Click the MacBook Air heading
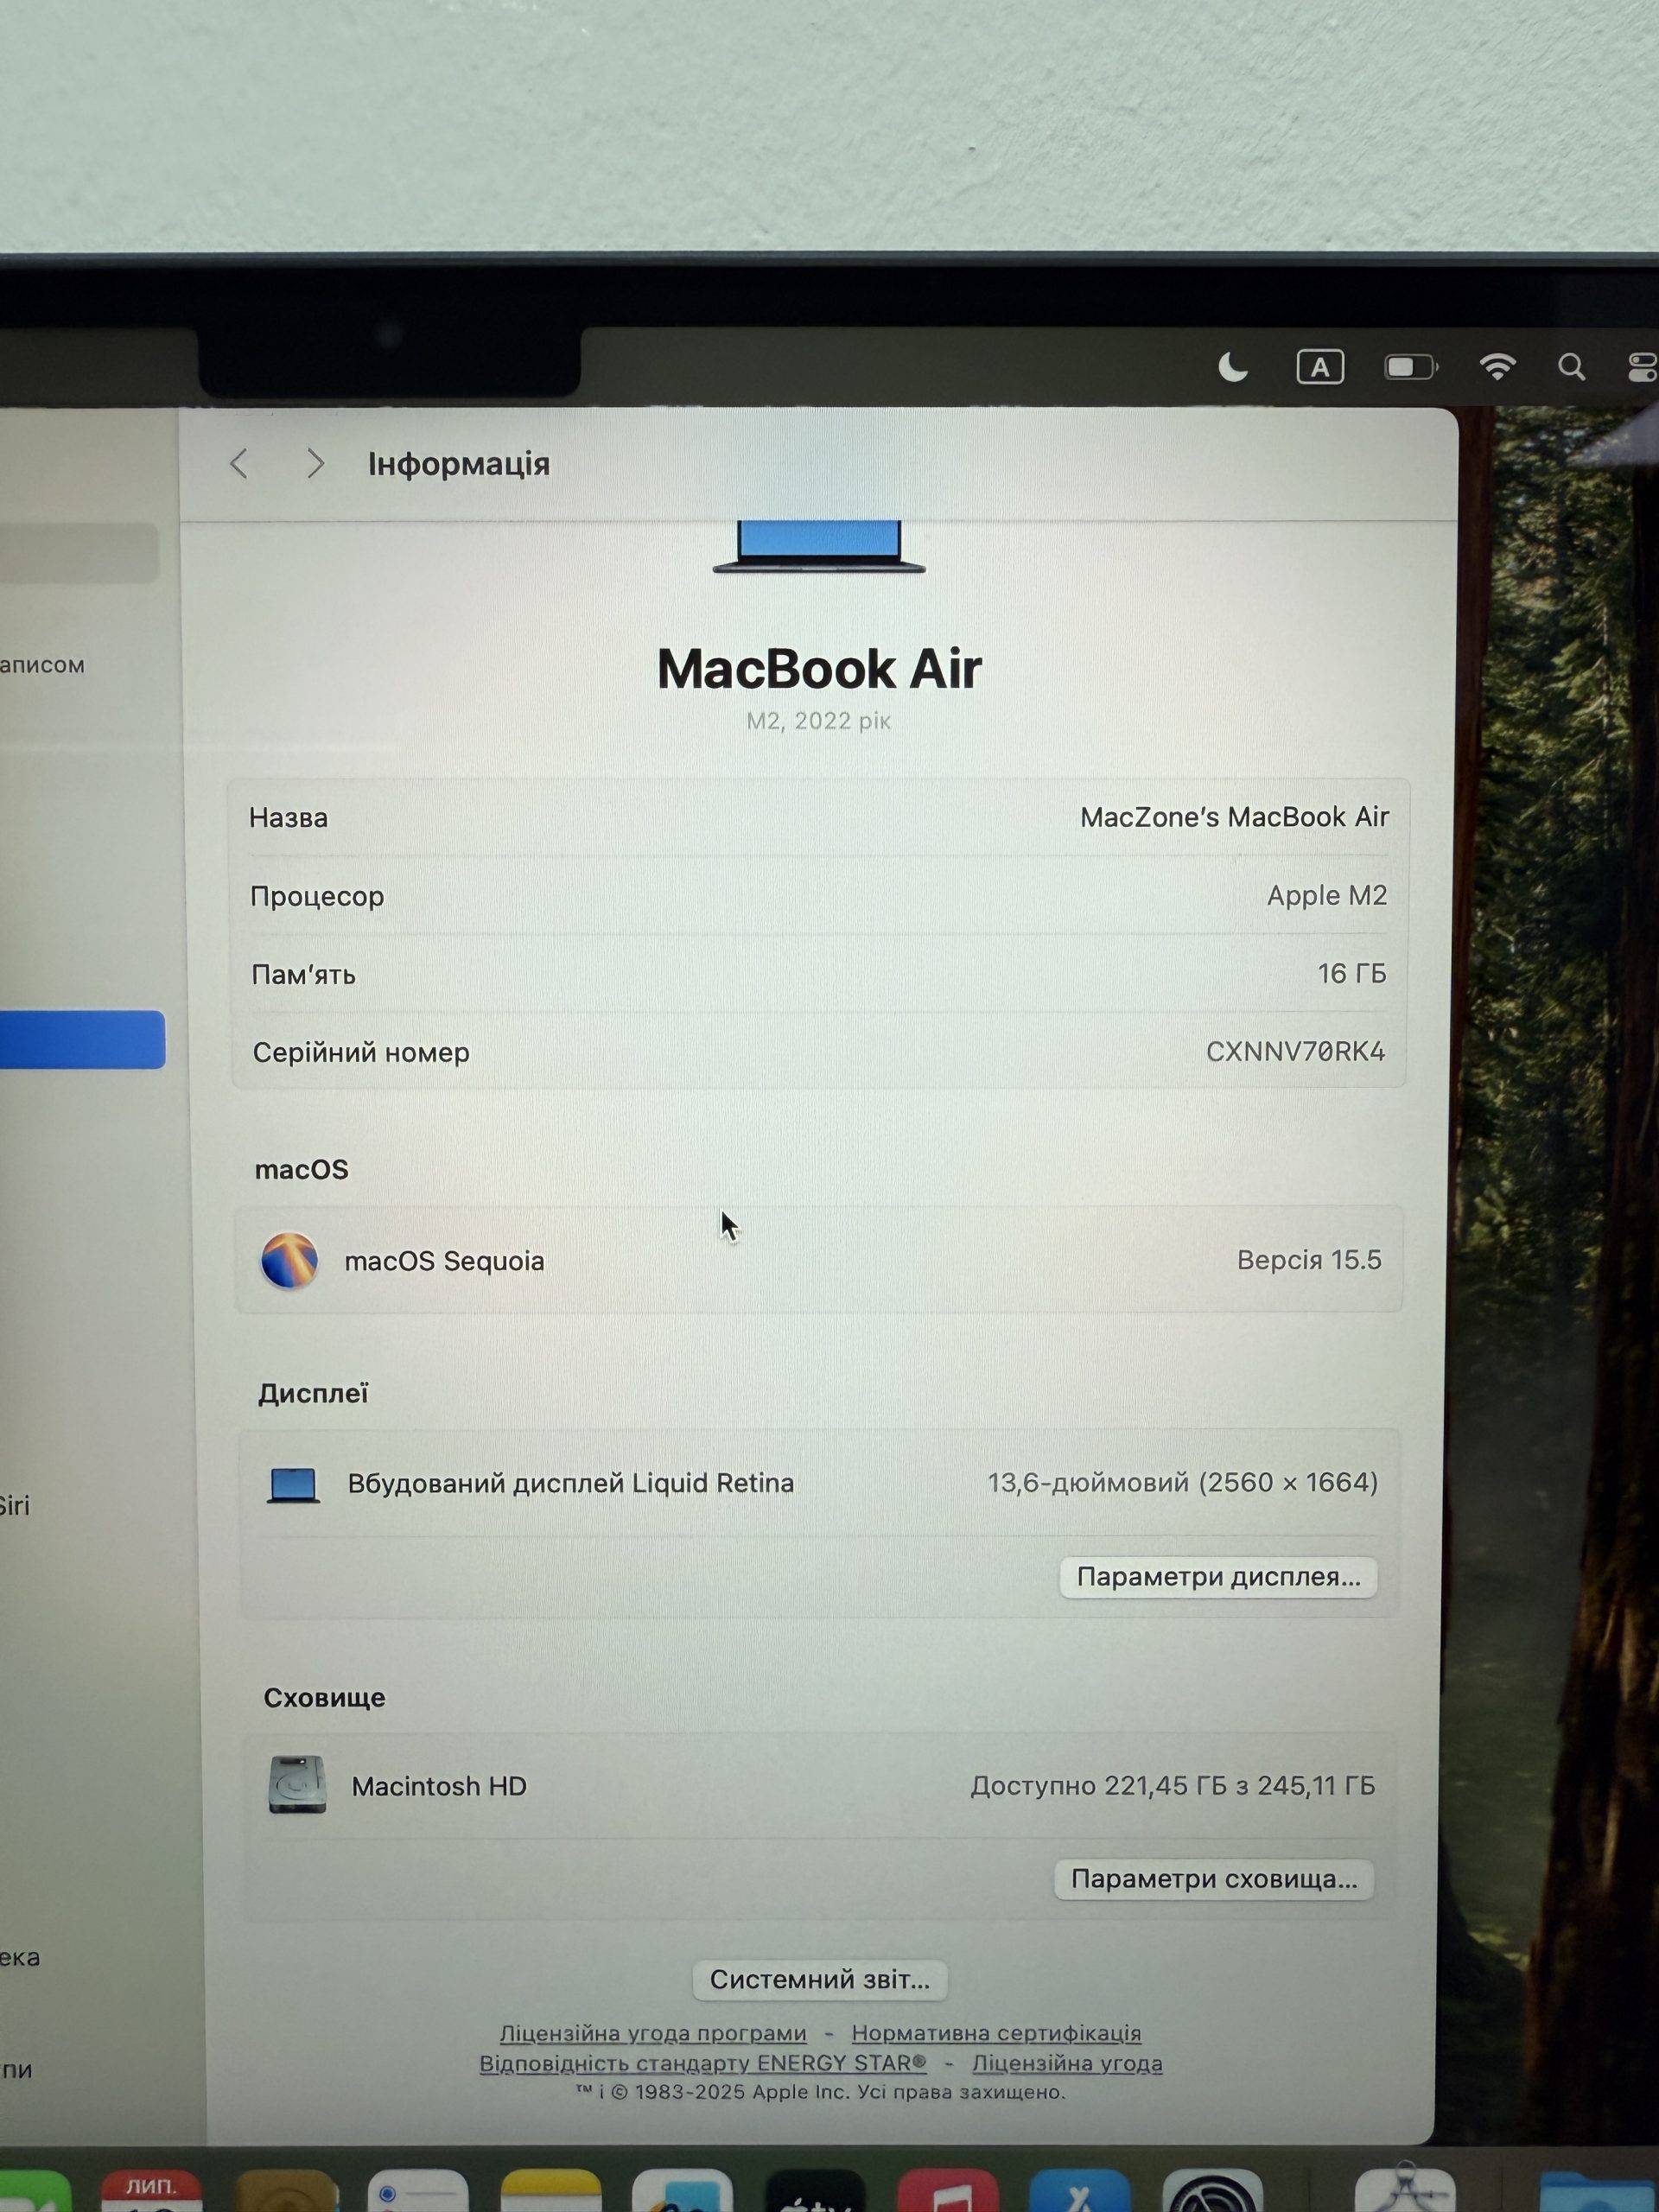The width and height of the screenshot is (1659, 2212). coord(819,668)
